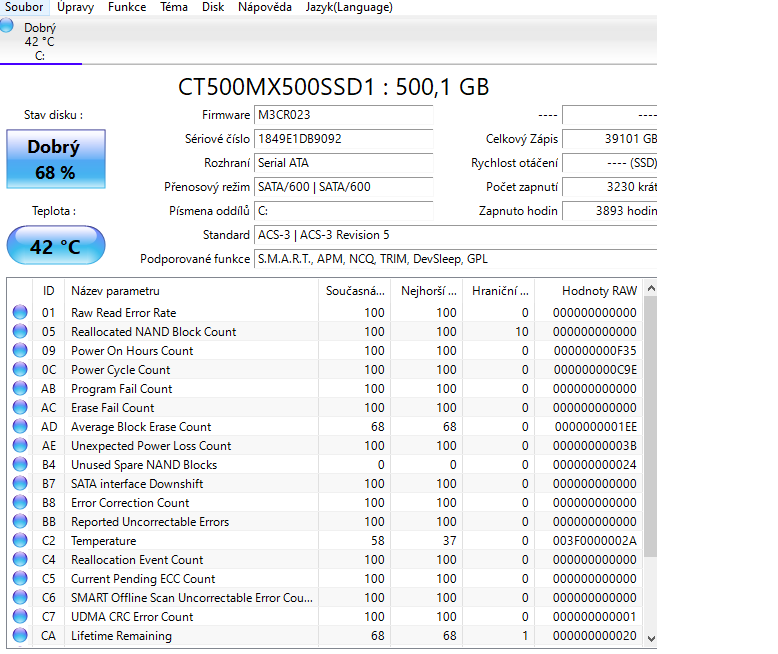Click RAW value 003F0000002A
Image resolution: width=778 pixels, height=654 pixels.
594,541
